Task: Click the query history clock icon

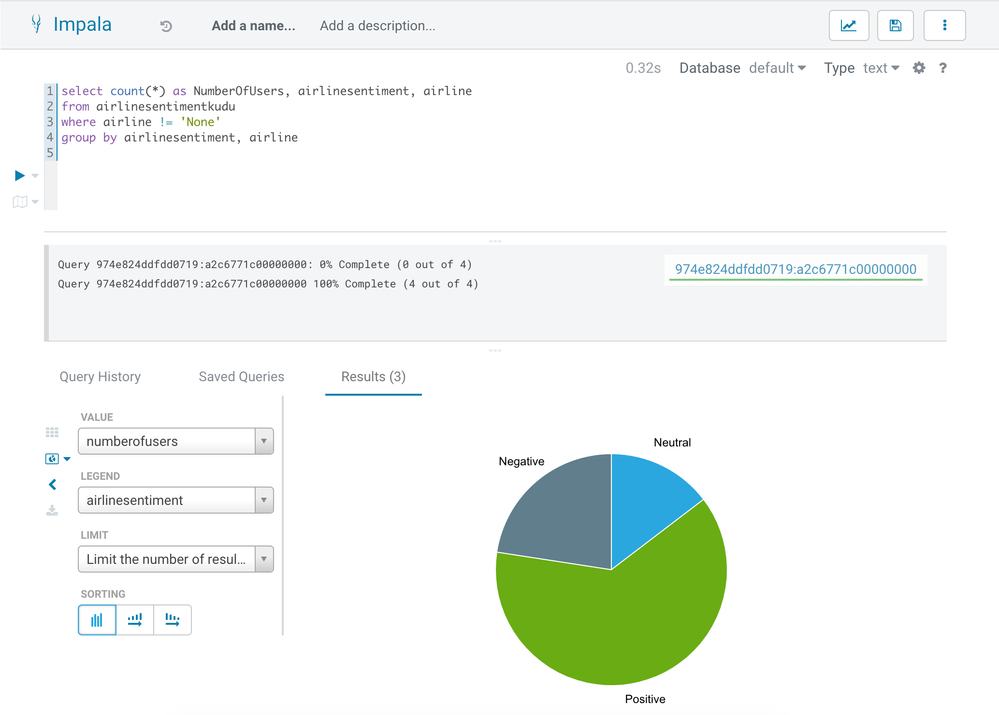Action: 166,26
